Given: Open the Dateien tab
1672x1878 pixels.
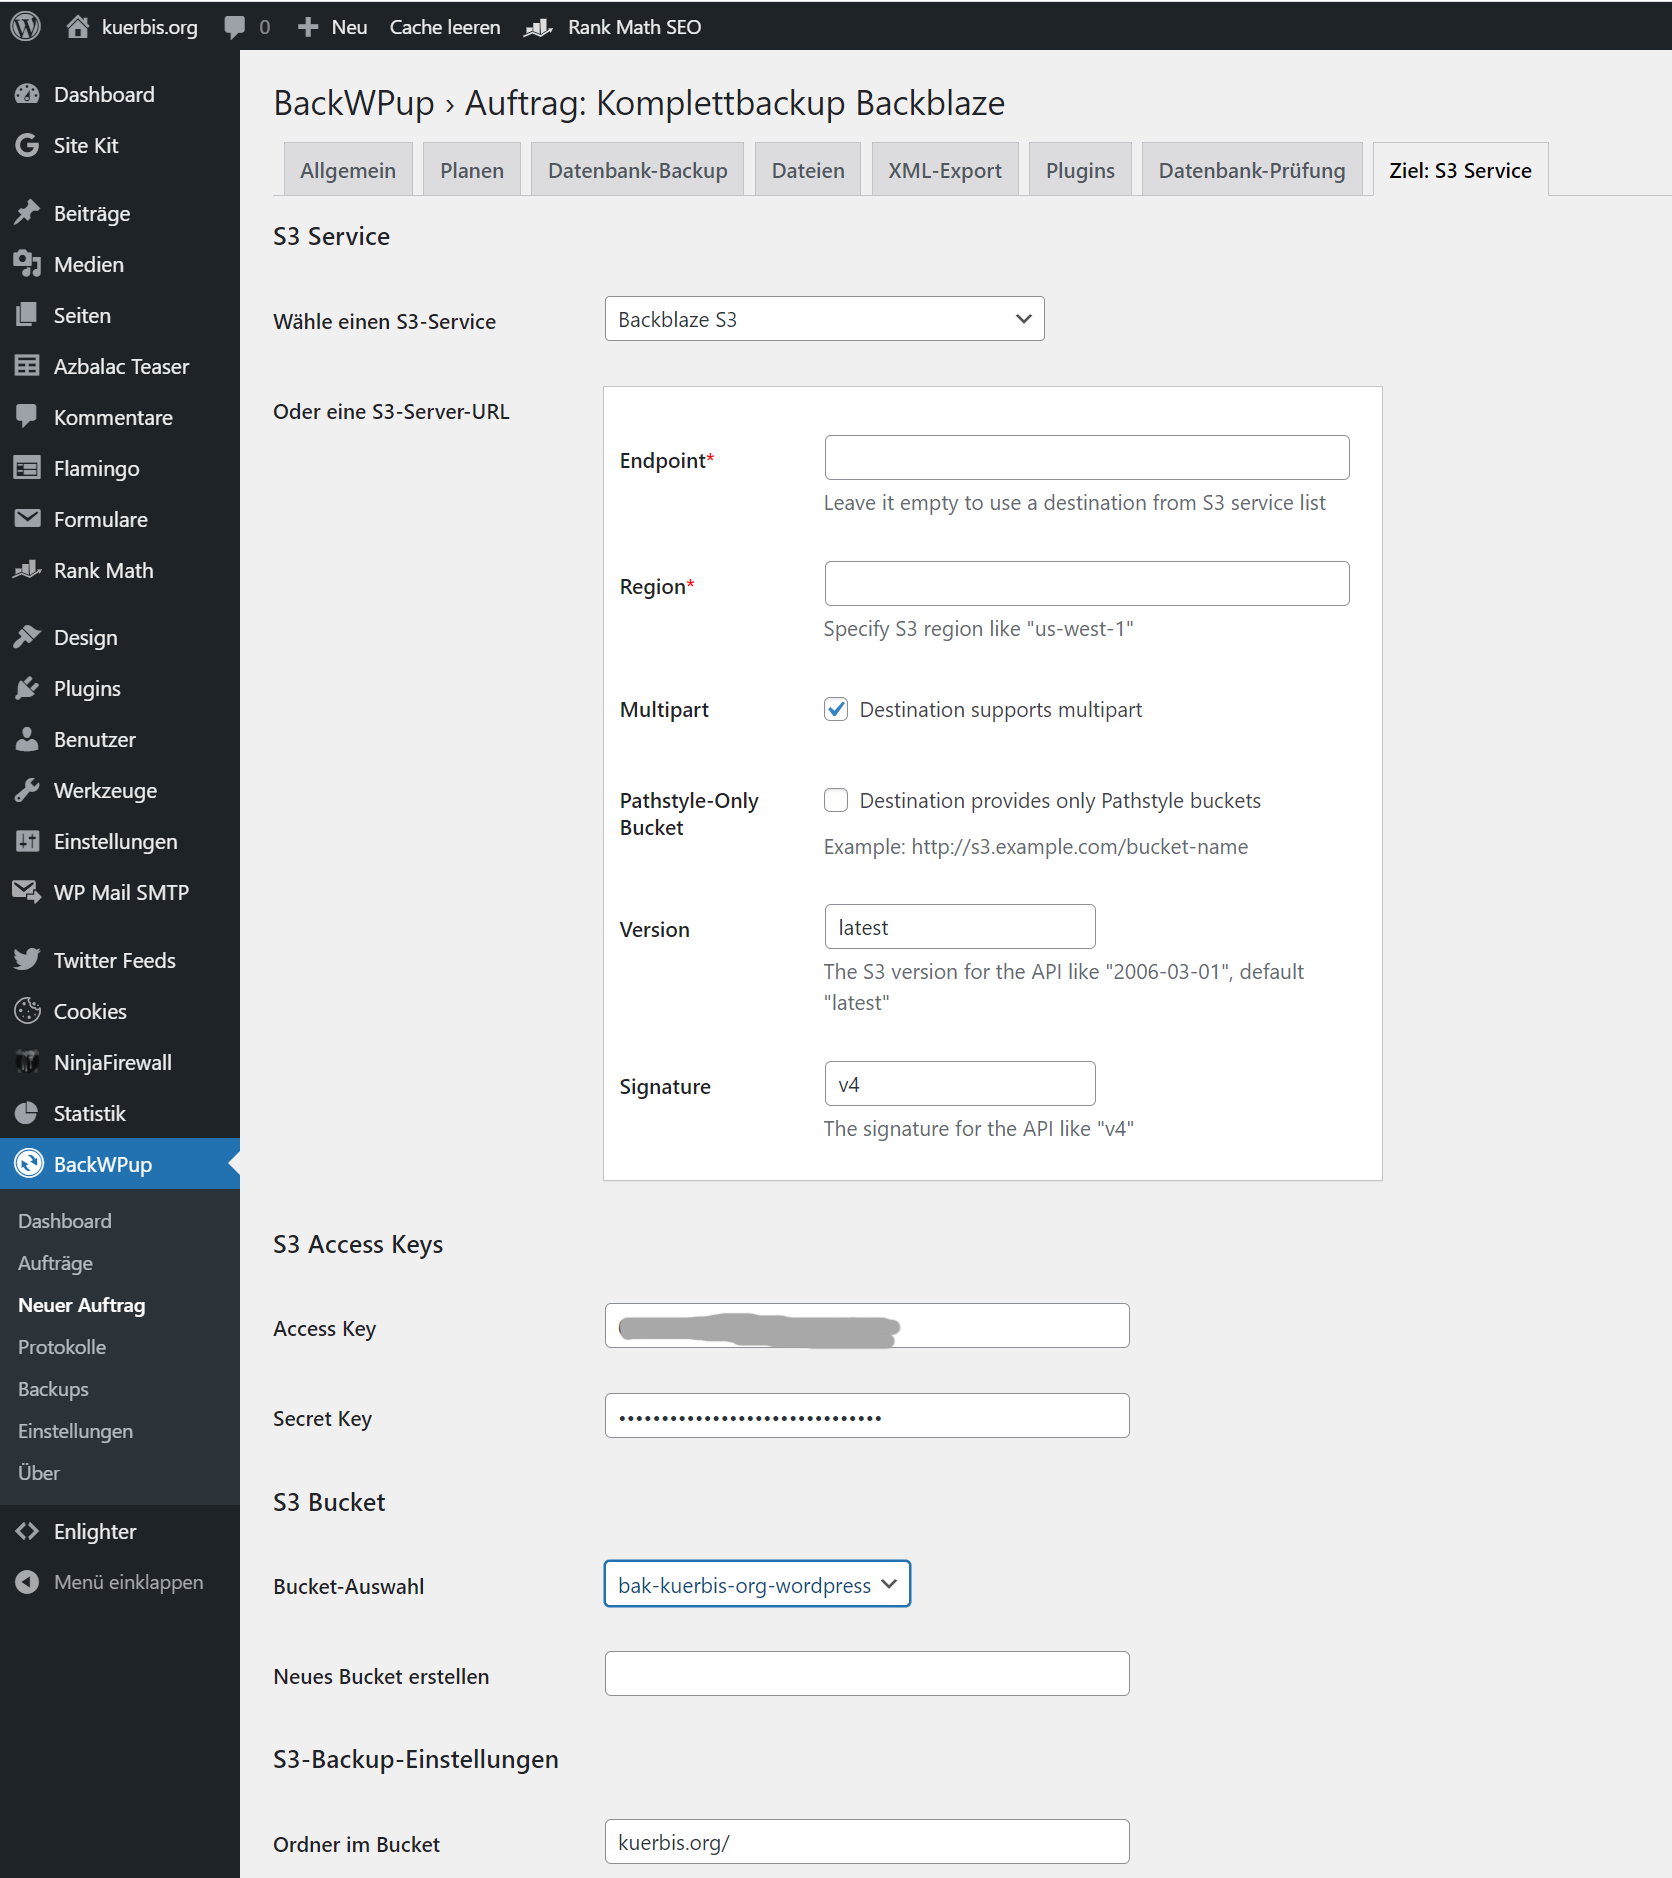Looking at the screenshot, I should (x=808, y=169).
